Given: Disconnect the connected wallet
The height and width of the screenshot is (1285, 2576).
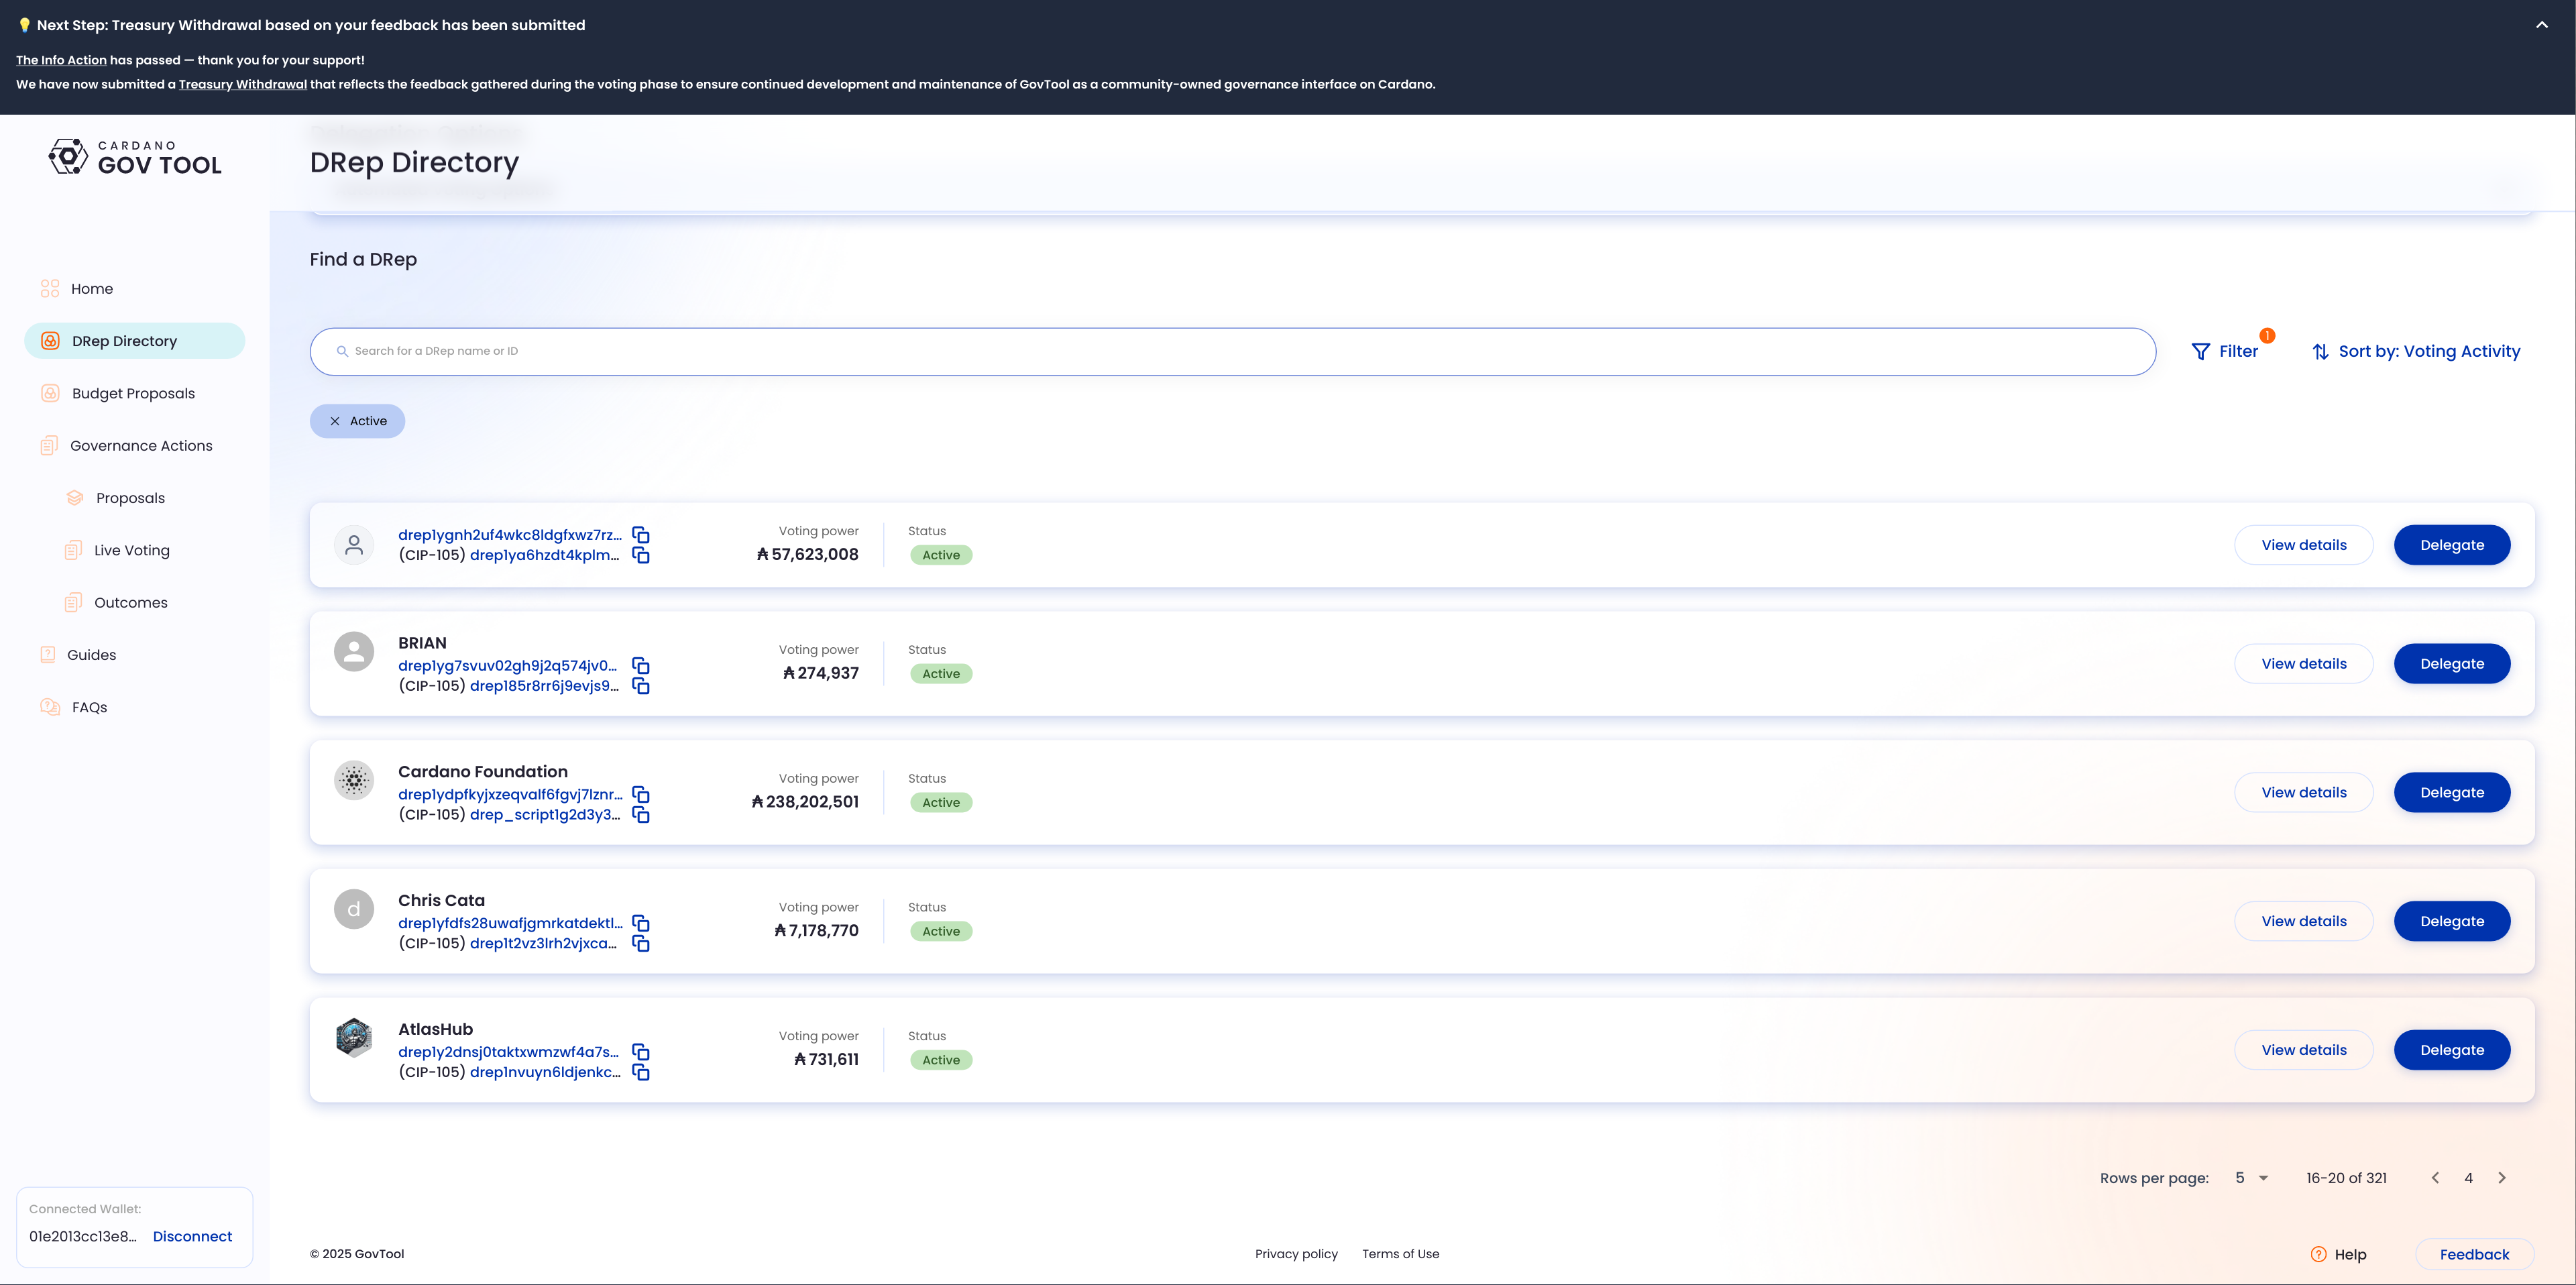Looking at the screenshot, I should coord(192,1236).
